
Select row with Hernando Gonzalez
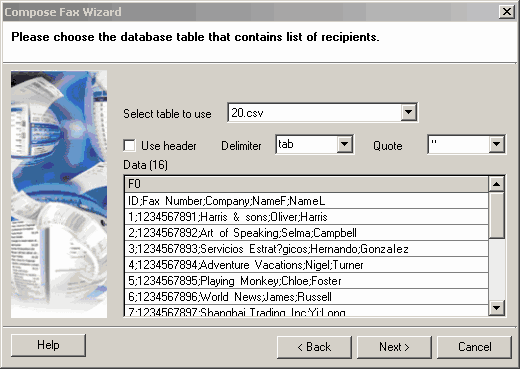point(306,249)
